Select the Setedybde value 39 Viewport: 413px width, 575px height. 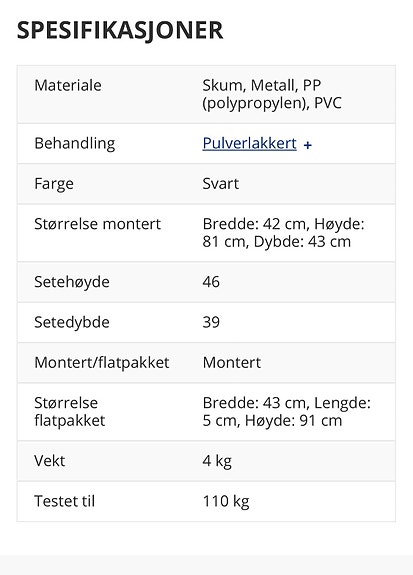point(211,322)
